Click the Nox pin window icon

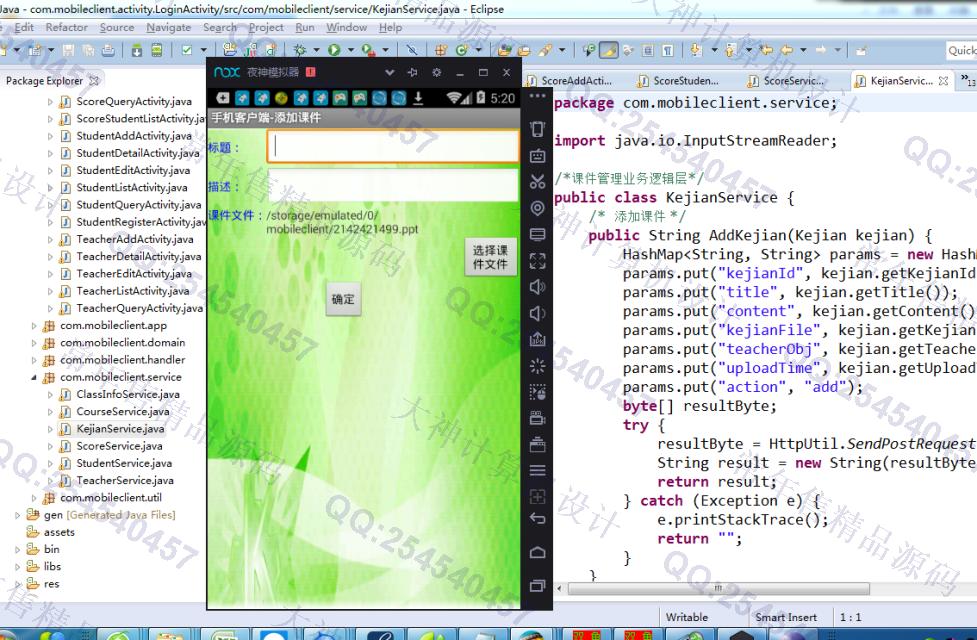[412, 72]
